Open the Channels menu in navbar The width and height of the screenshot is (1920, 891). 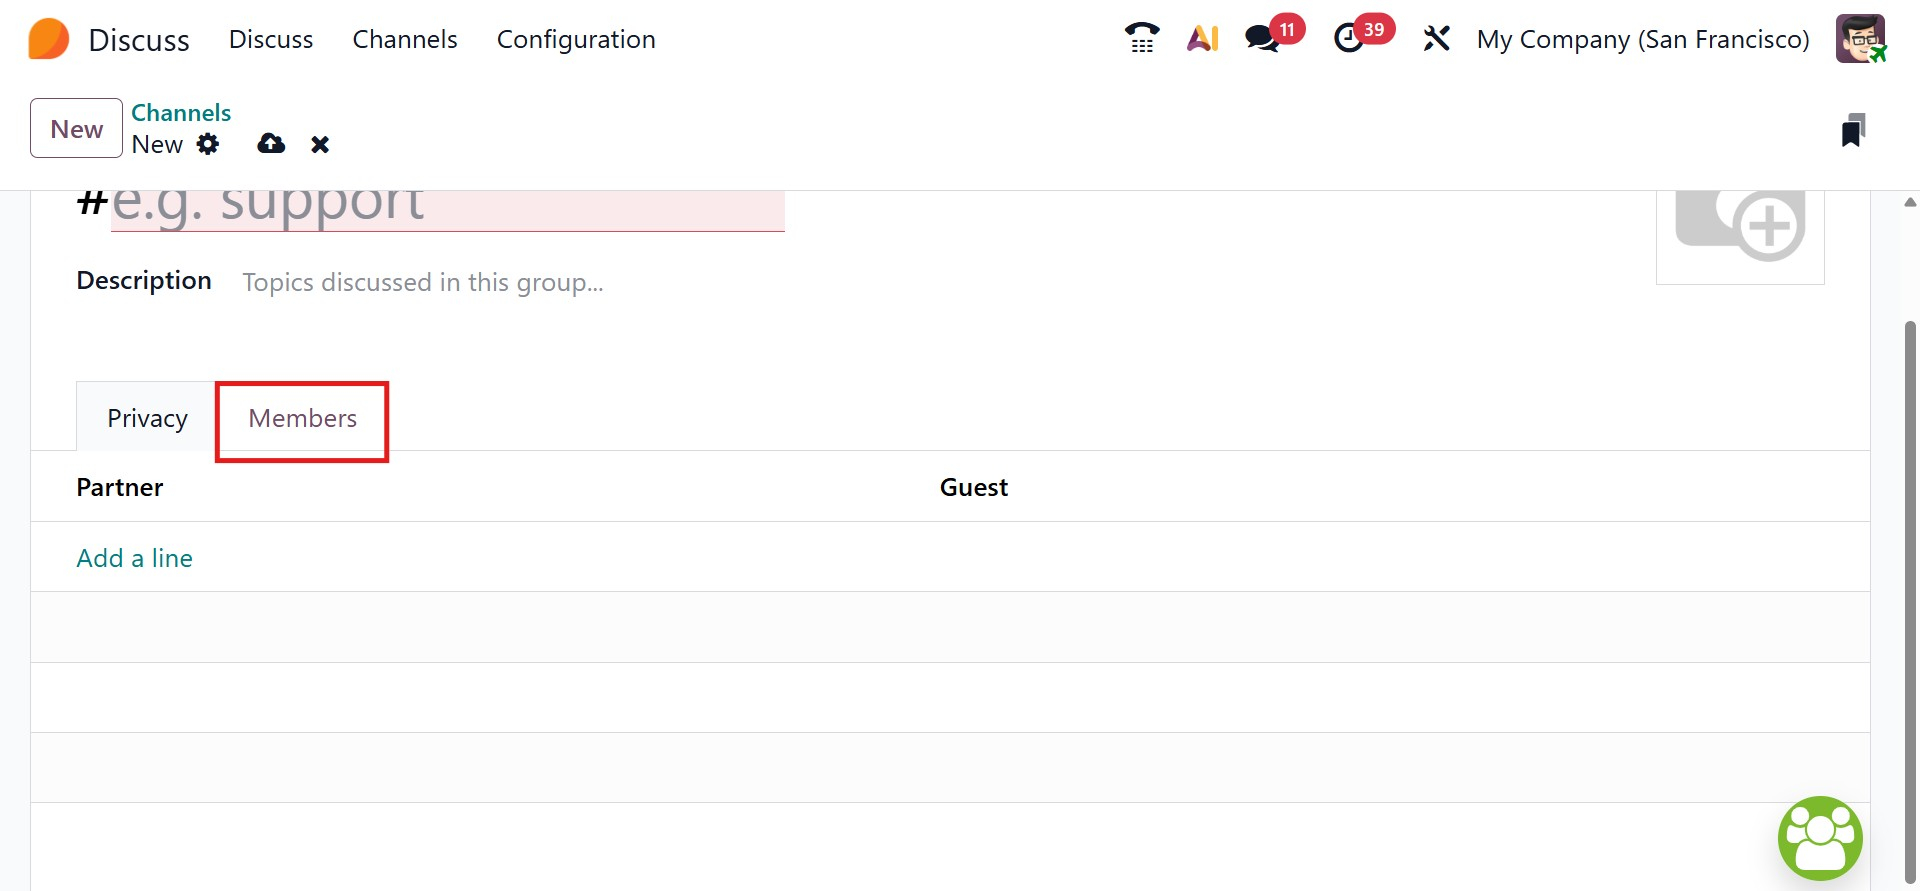click(405, 39)
